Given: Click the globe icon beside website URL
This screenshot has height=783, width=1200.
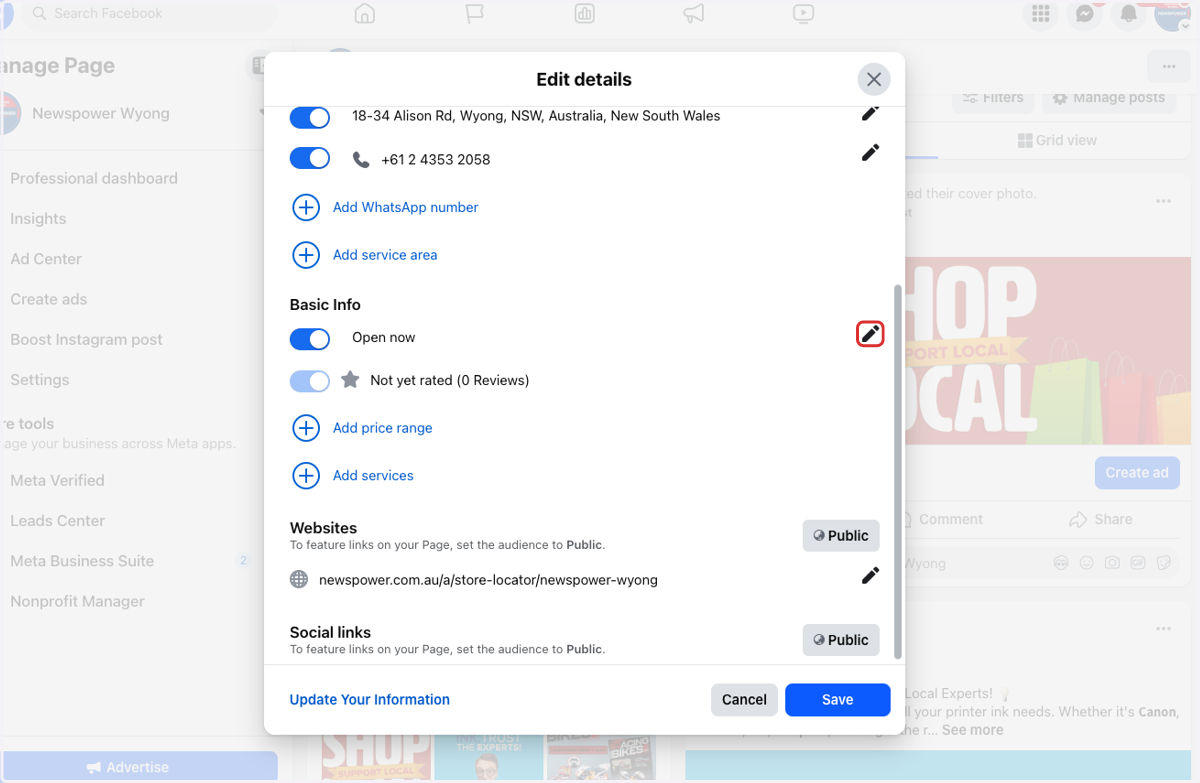Looking at the screenshot, I should coord(299,579).
